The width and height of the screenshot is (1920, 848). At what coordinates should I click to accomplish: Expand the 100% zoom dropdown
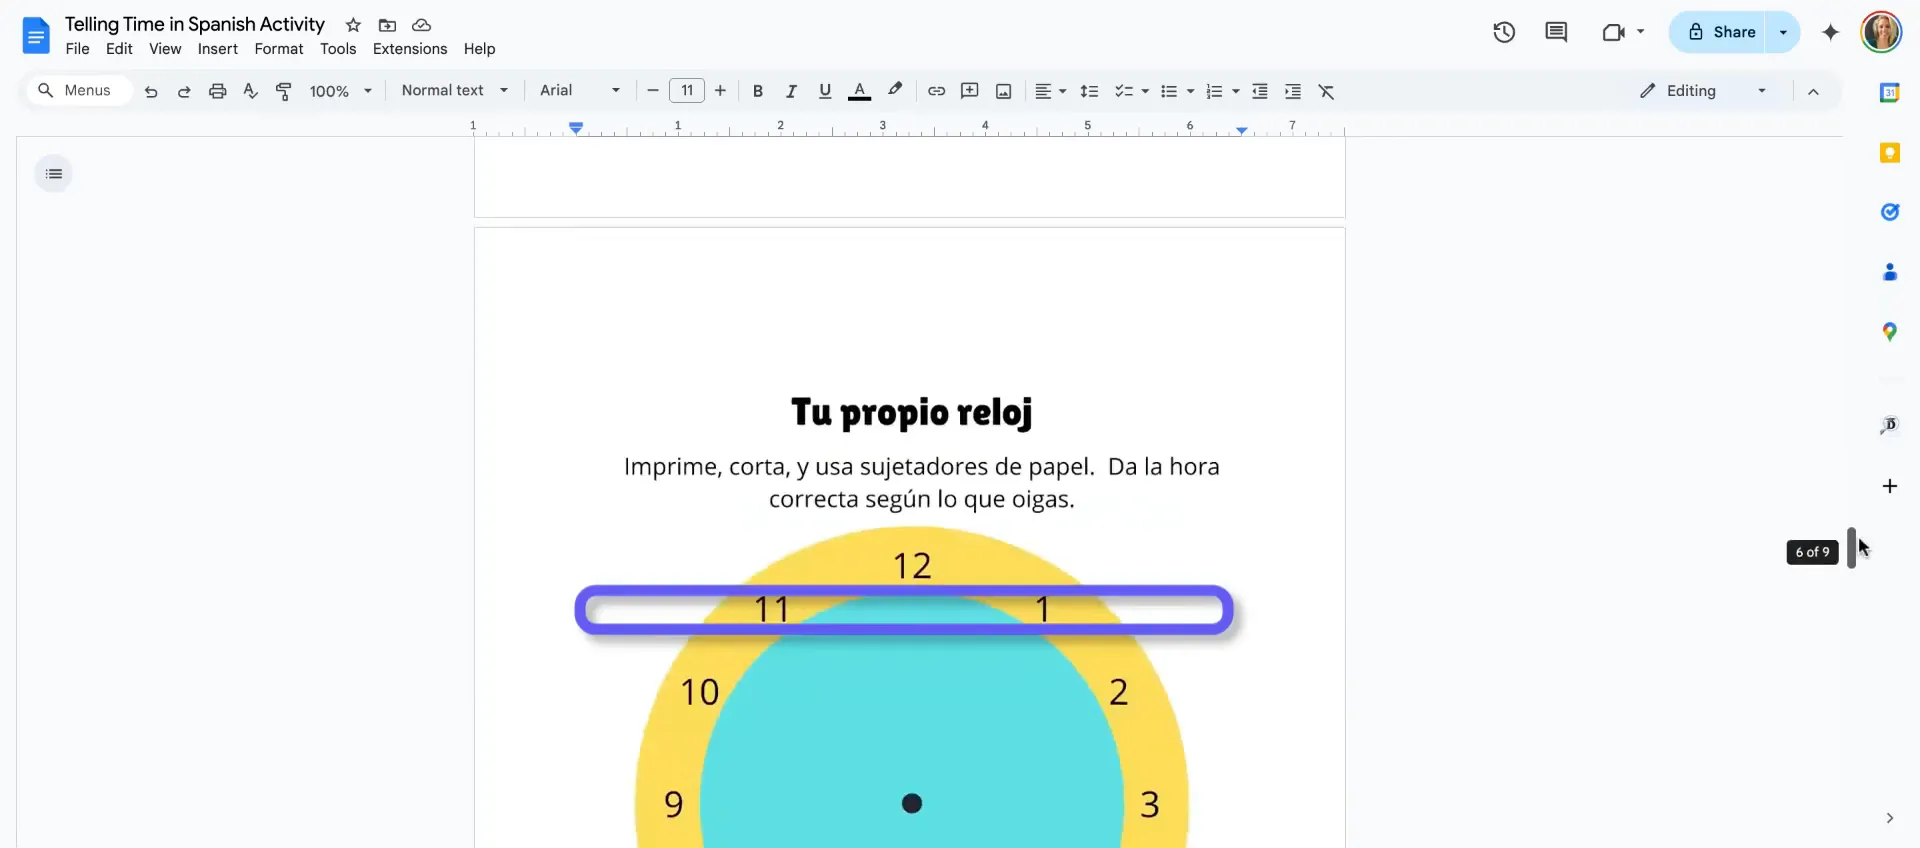point(341,91)
